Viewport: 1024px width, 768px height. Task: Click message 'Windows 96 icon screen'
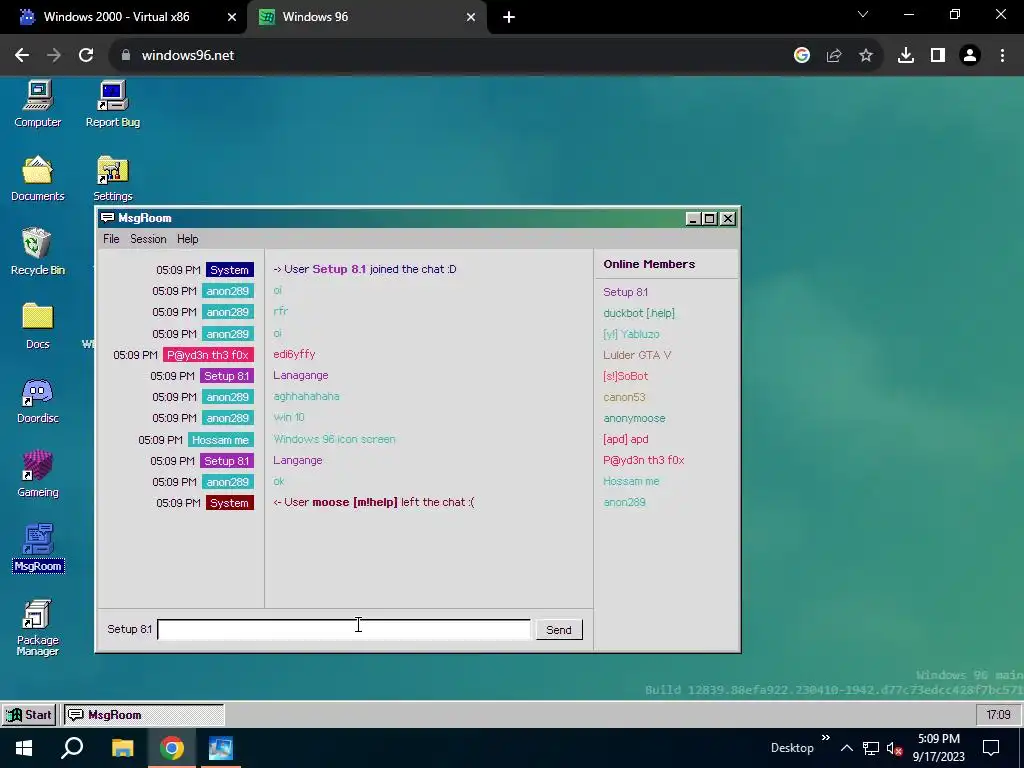coord(334,439)
